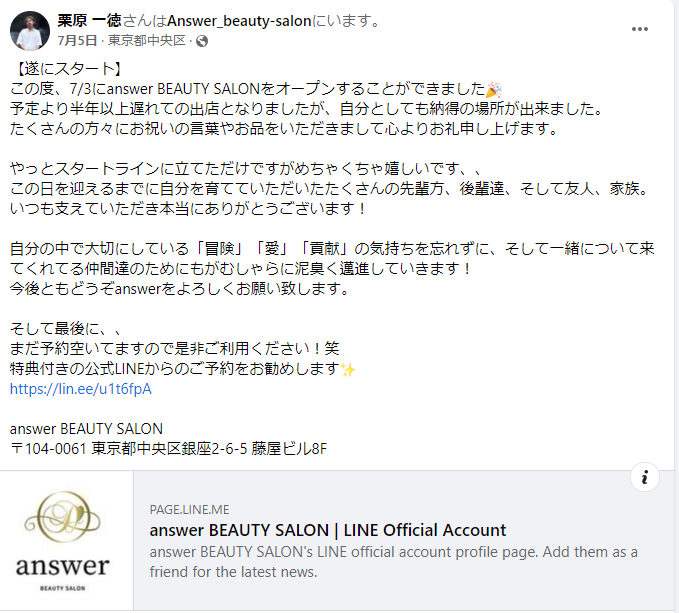Click the info icon on link preview
679x613 pixels.
point(645,477)
